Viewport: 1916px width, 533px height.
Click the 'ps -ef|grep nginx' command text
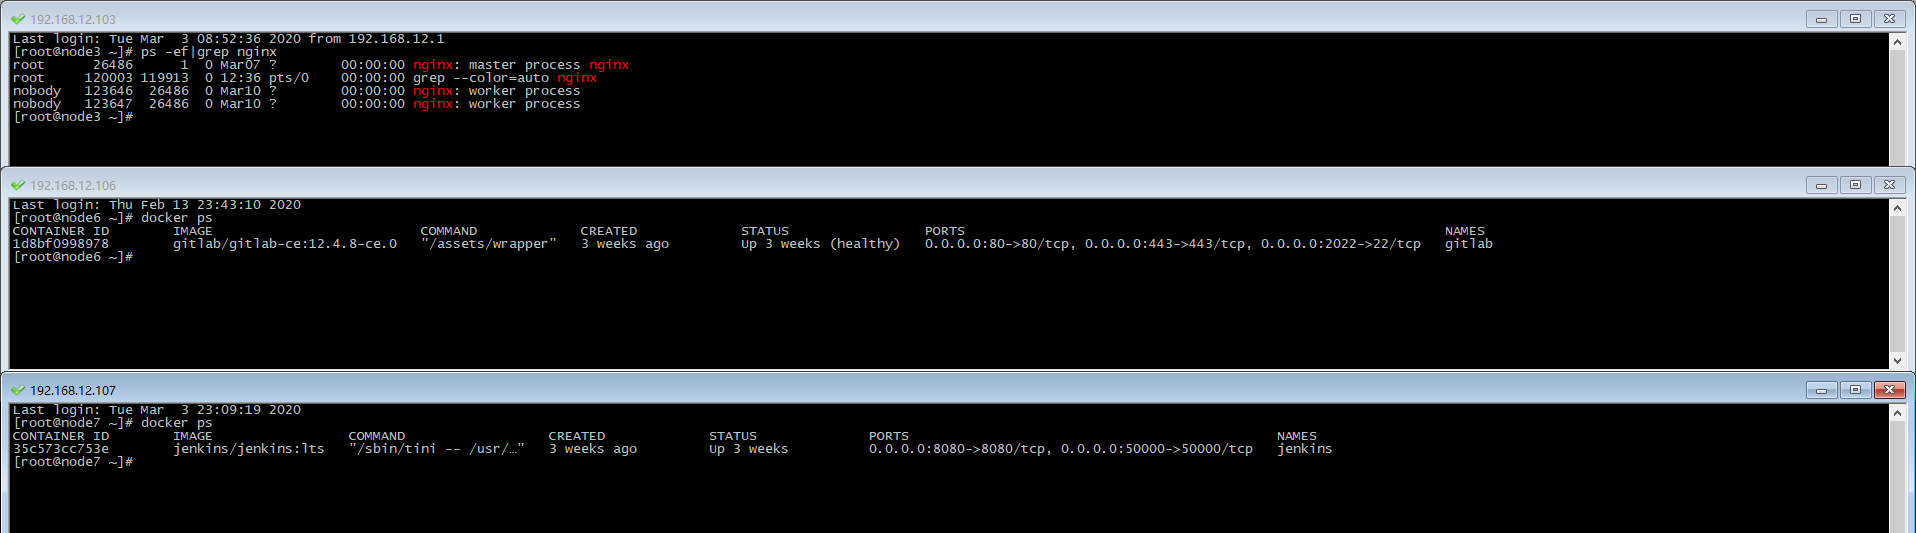[x=209, y=52]
